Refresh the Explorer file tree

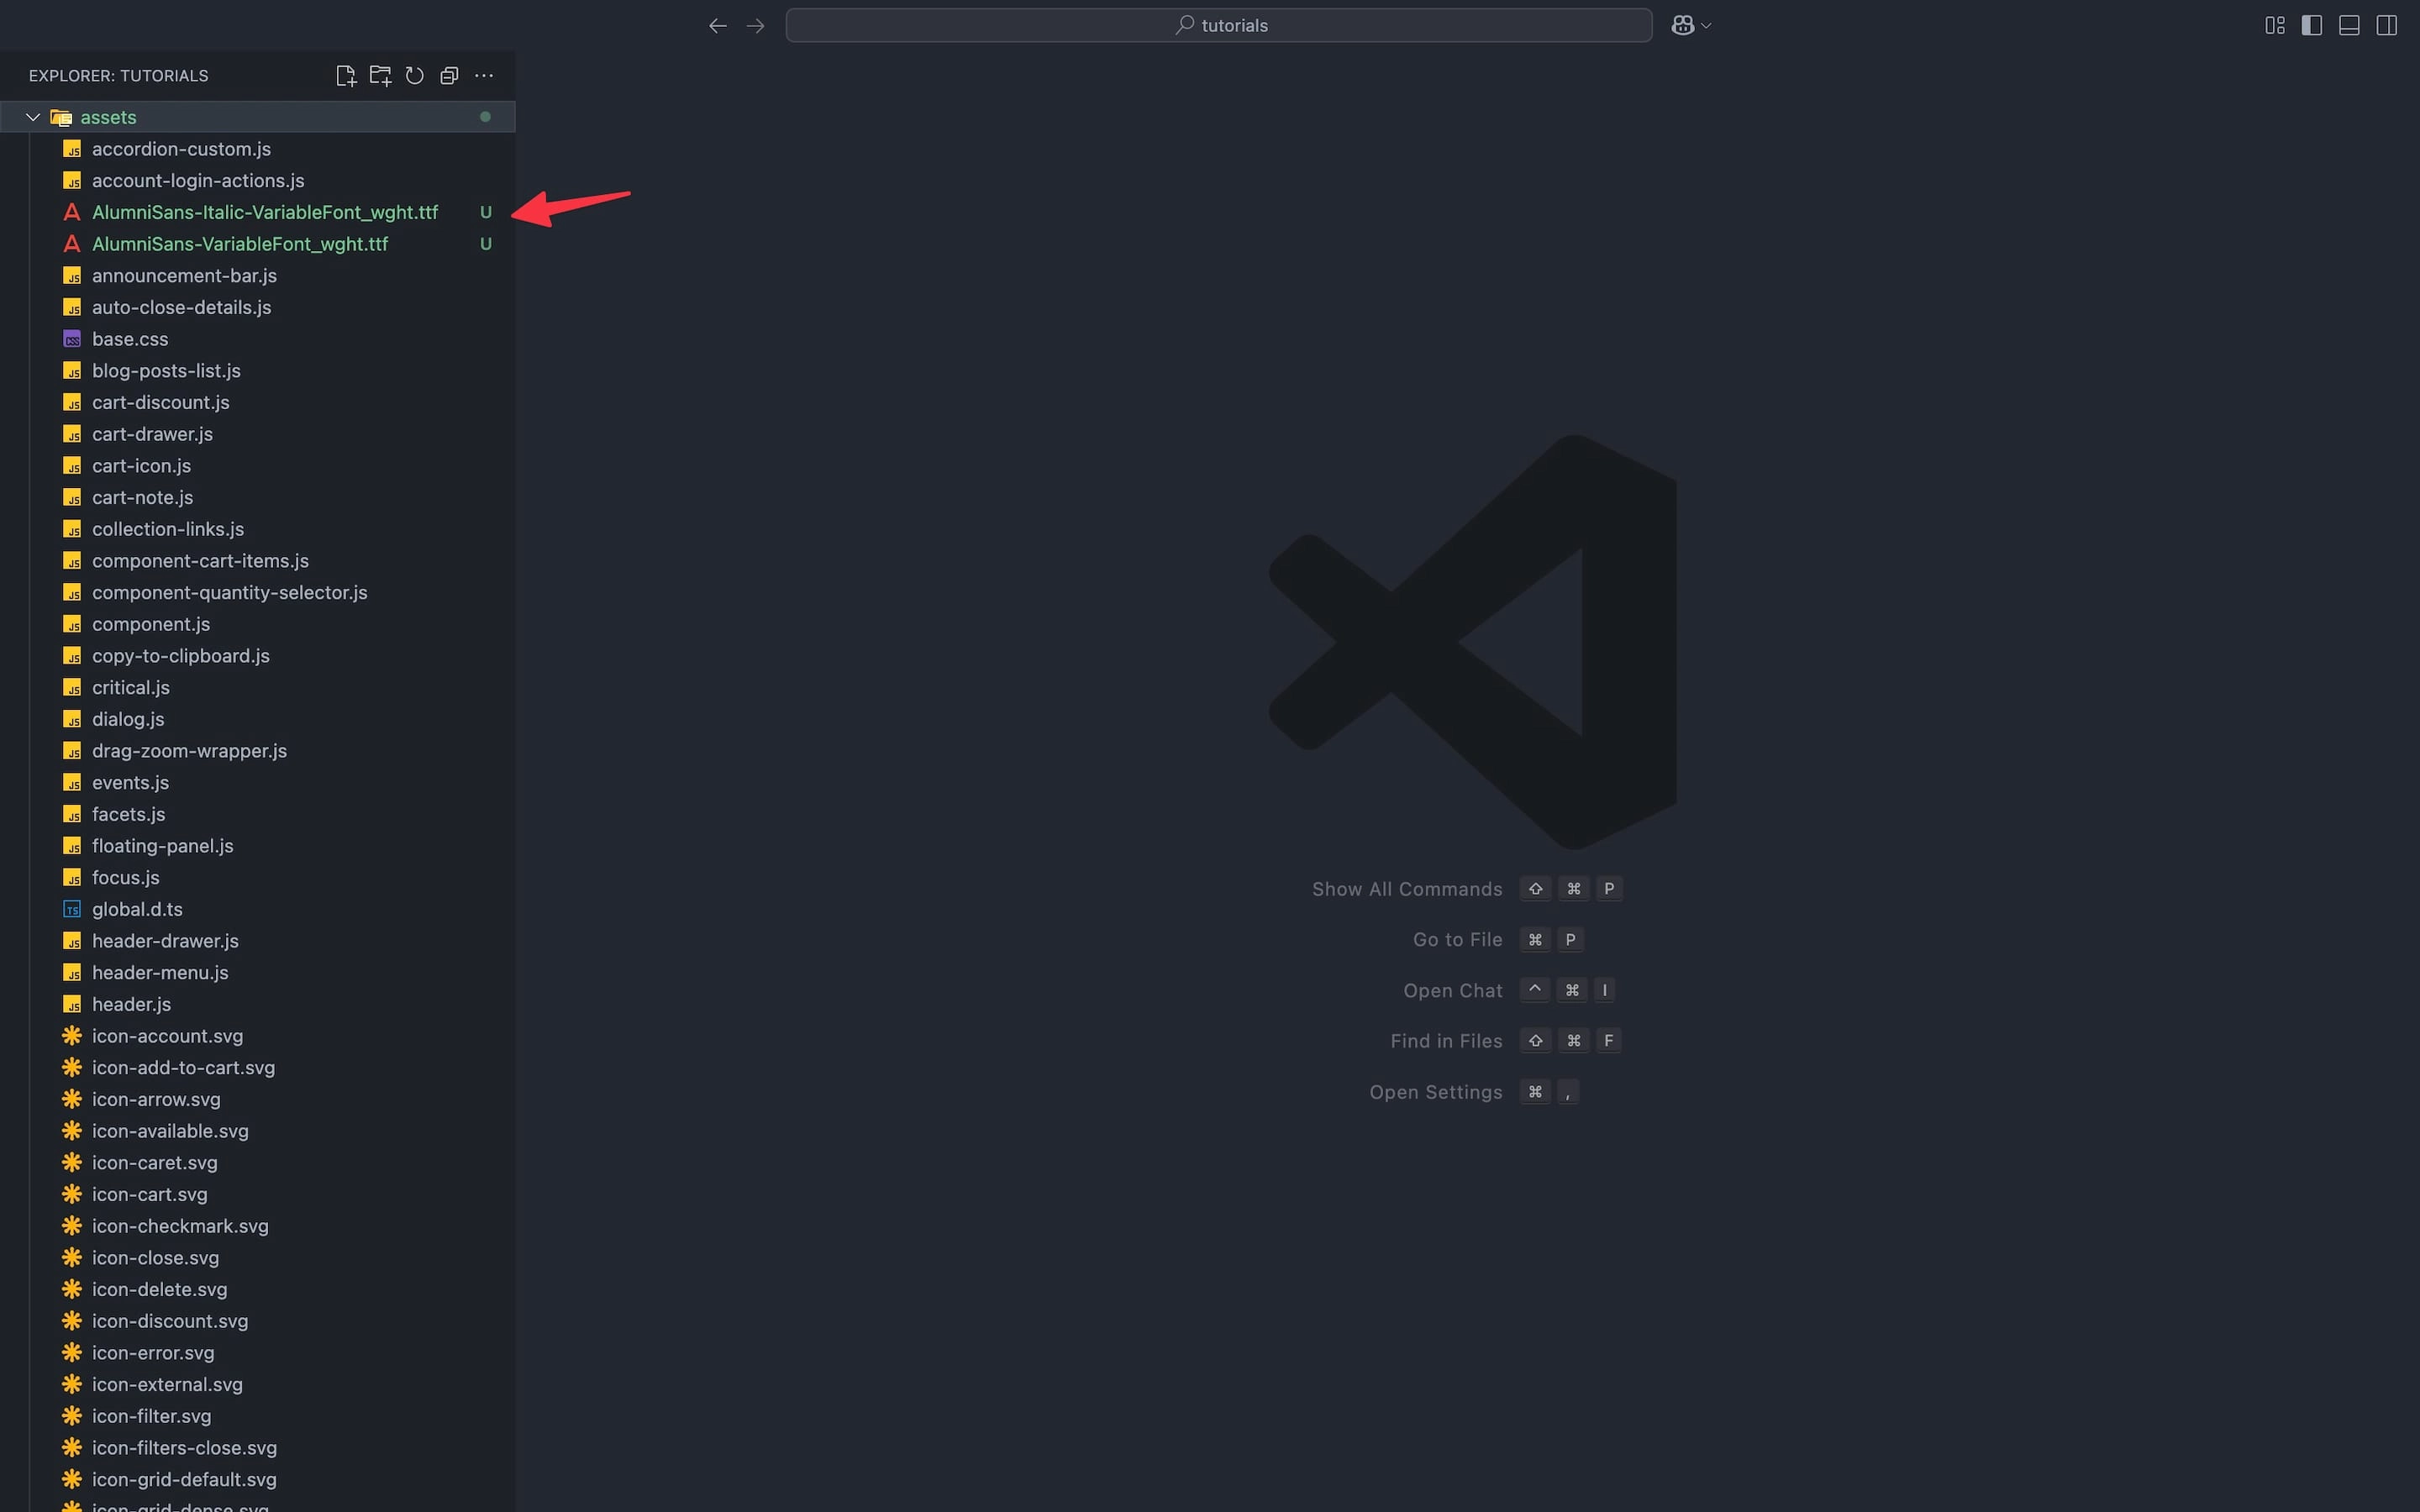(x=415, y=76)
